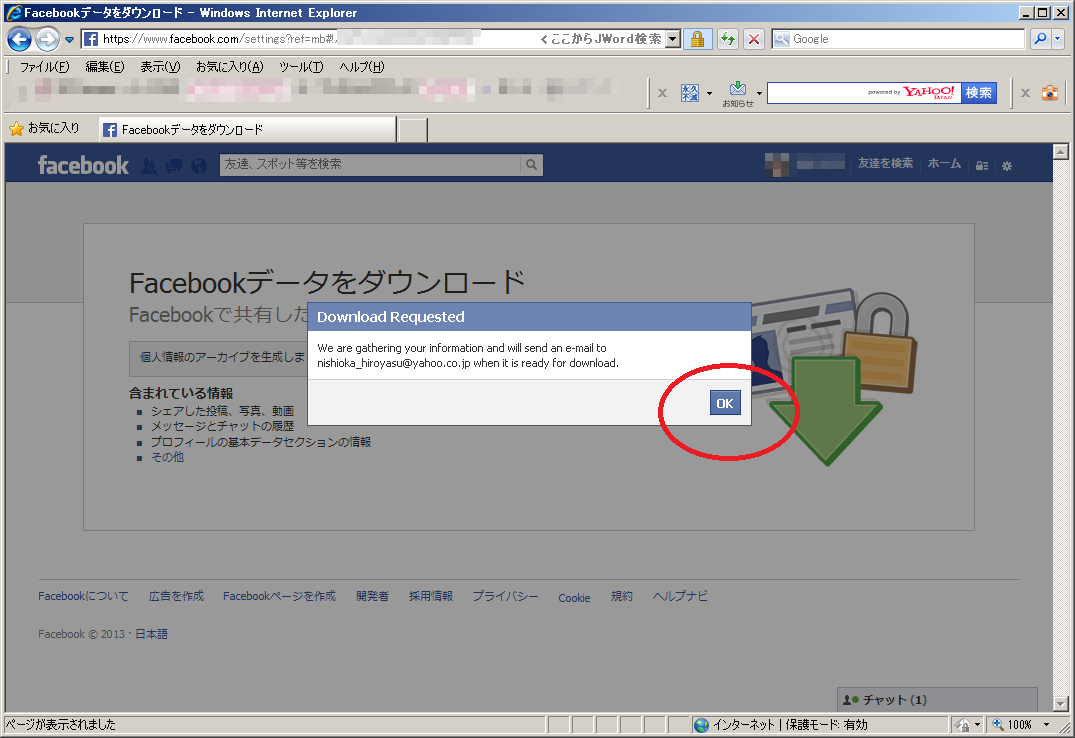Click the お知らせ mail icon
The image size is (1075, 738).
click(x=738, y=93)
